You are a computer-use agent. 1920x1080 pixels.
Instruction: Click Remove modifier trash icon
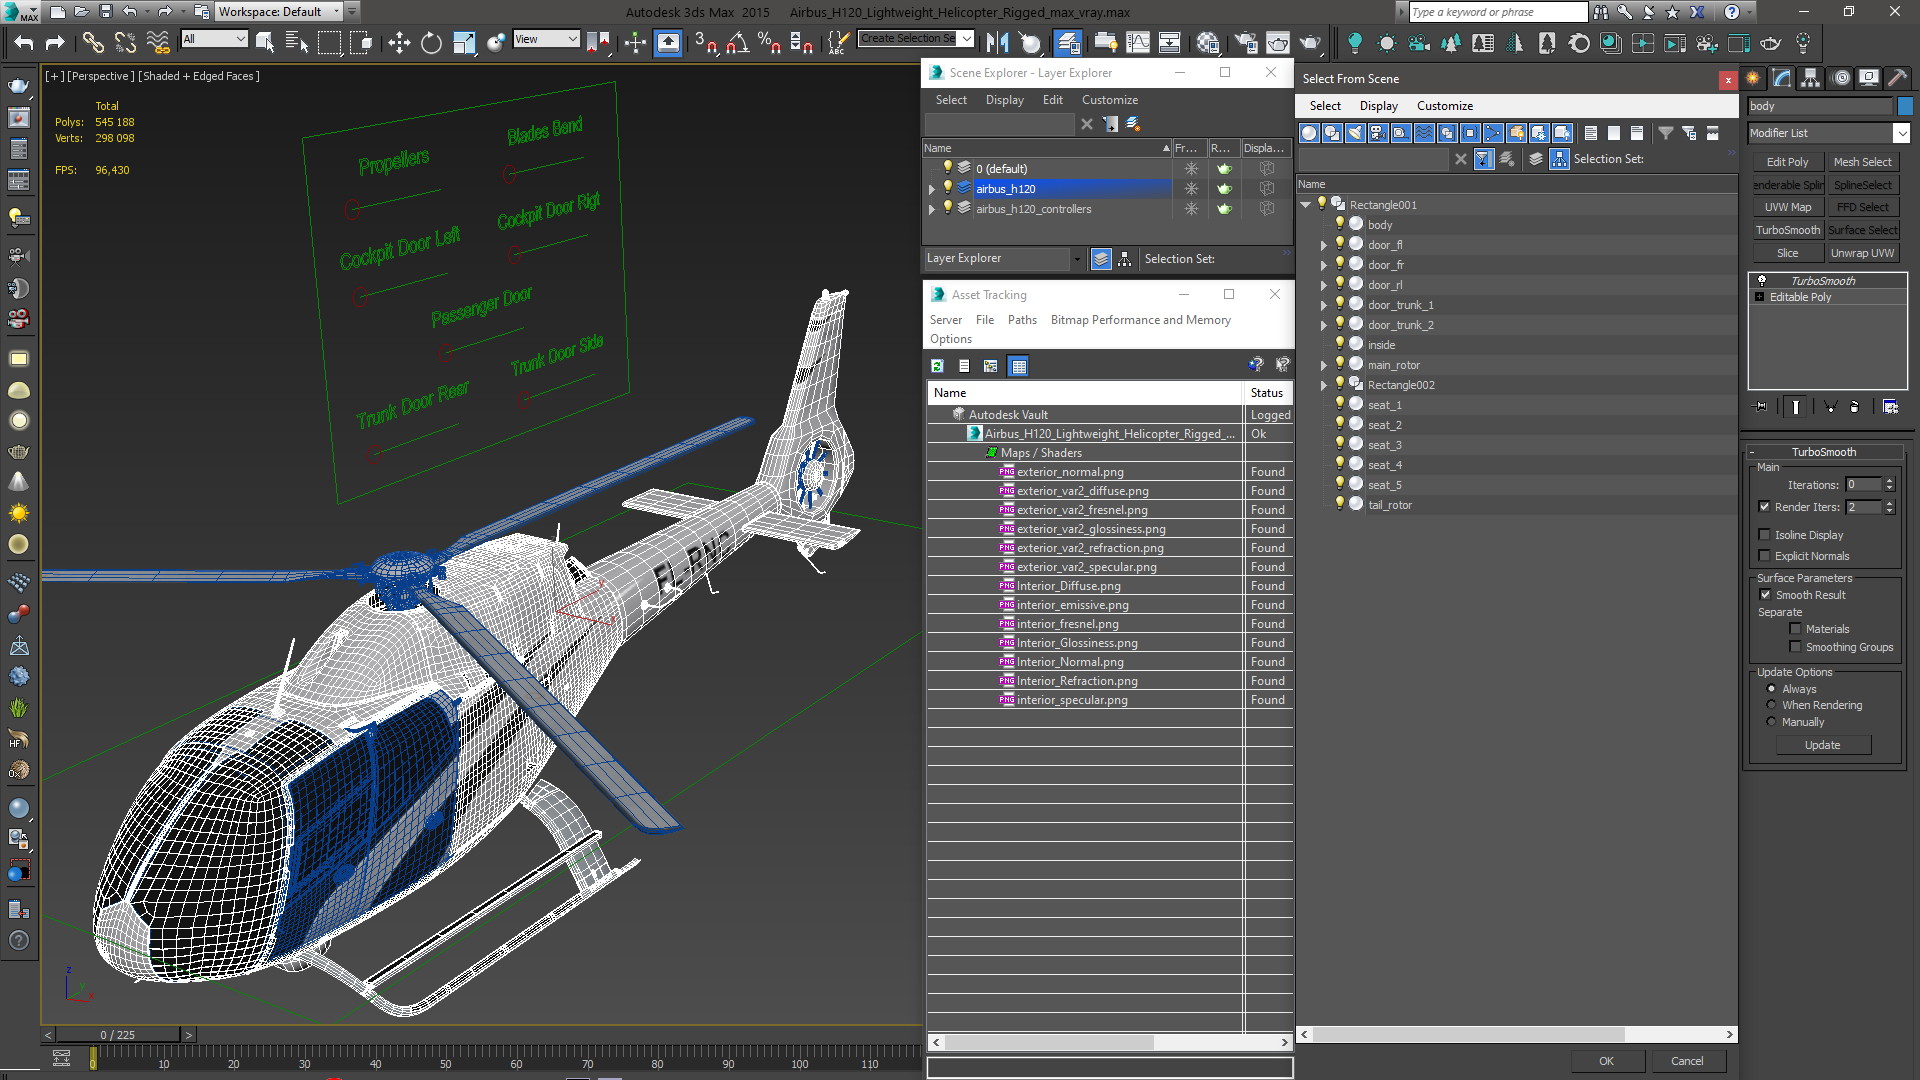click(1854, 407)
